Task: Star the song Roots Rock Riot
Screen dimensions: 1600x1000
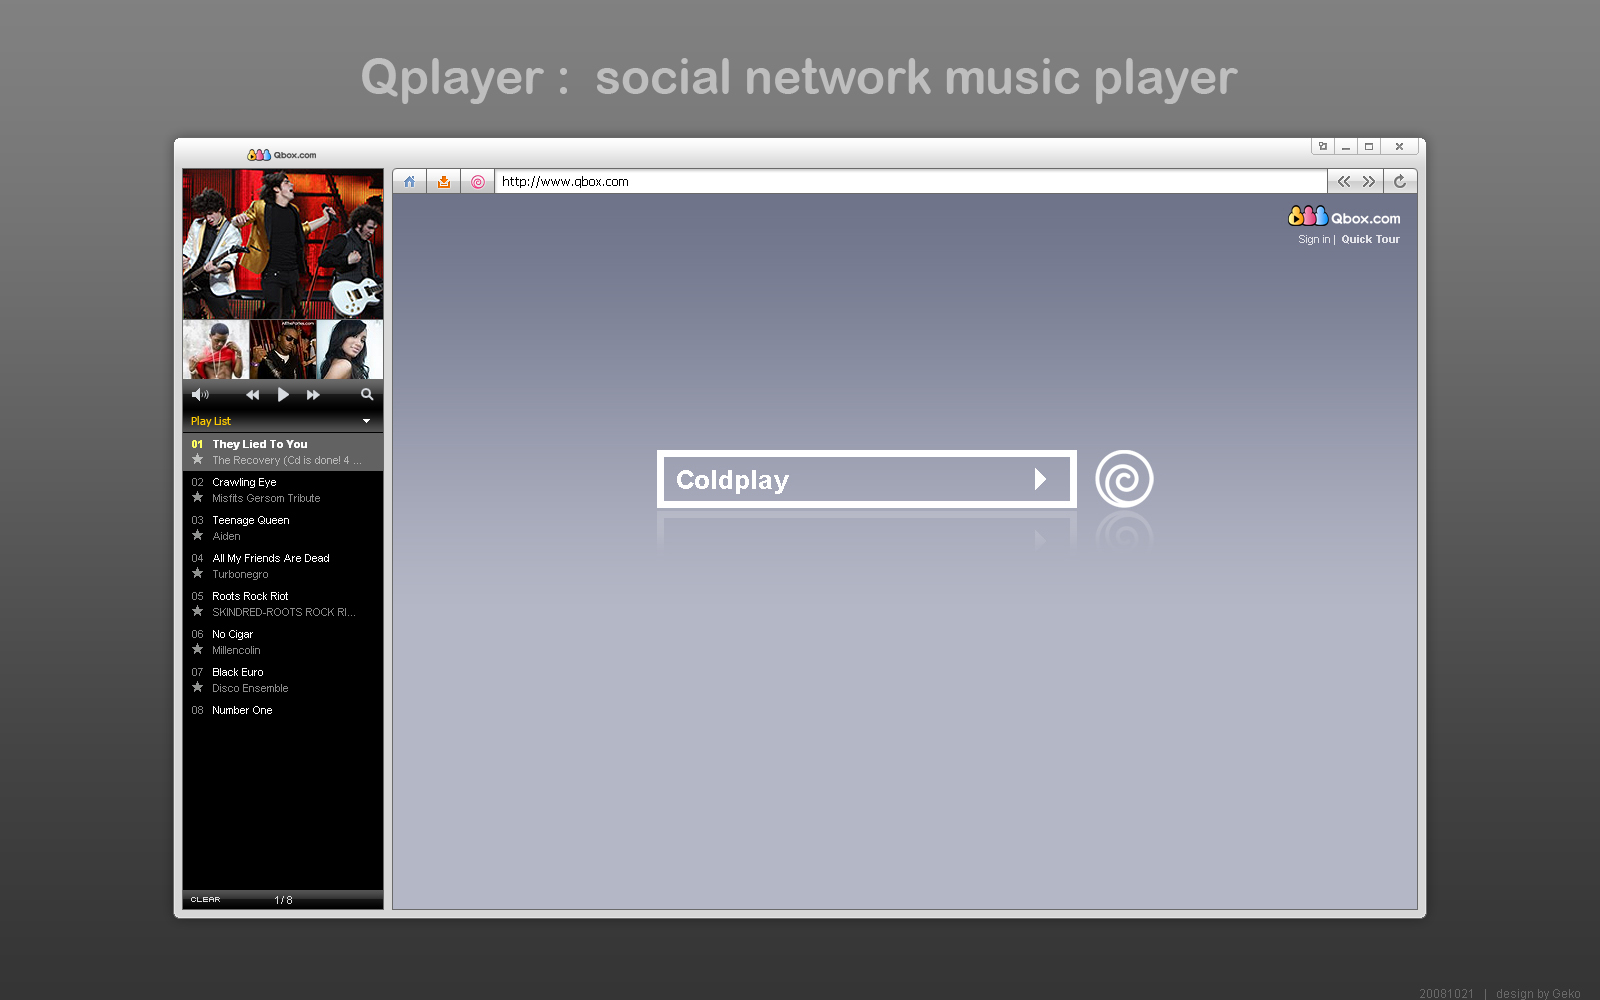Action: (x=197, y=612)
